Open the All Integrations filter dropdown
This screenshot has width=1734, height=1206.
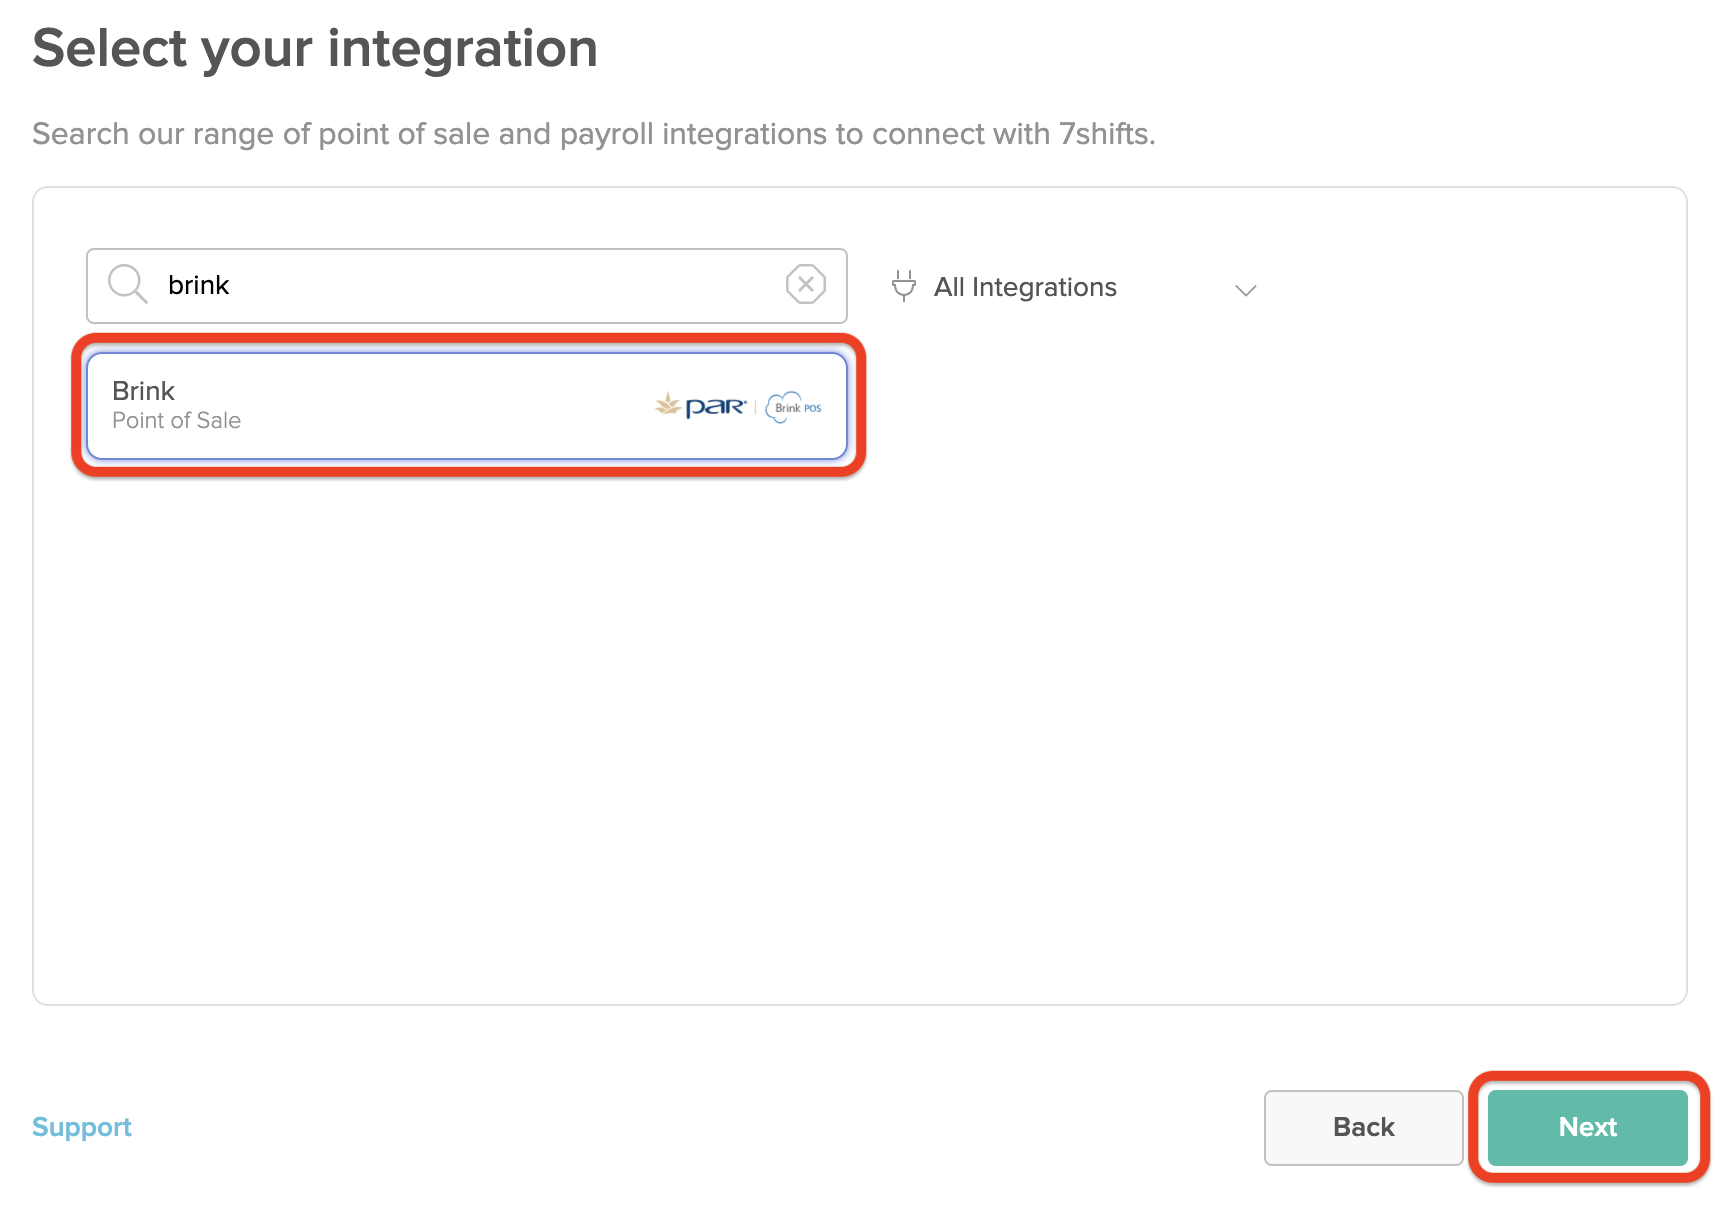click(x=1070, y=288)
